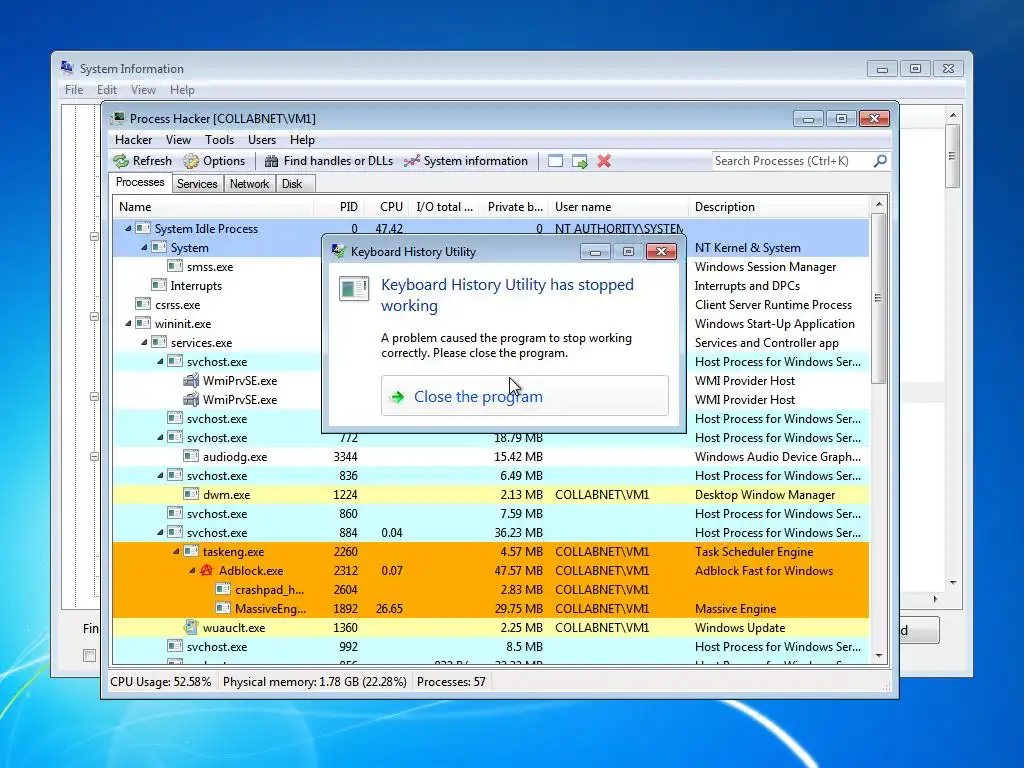
Task: Click the search magnifier icon
Action: [880, 161]
